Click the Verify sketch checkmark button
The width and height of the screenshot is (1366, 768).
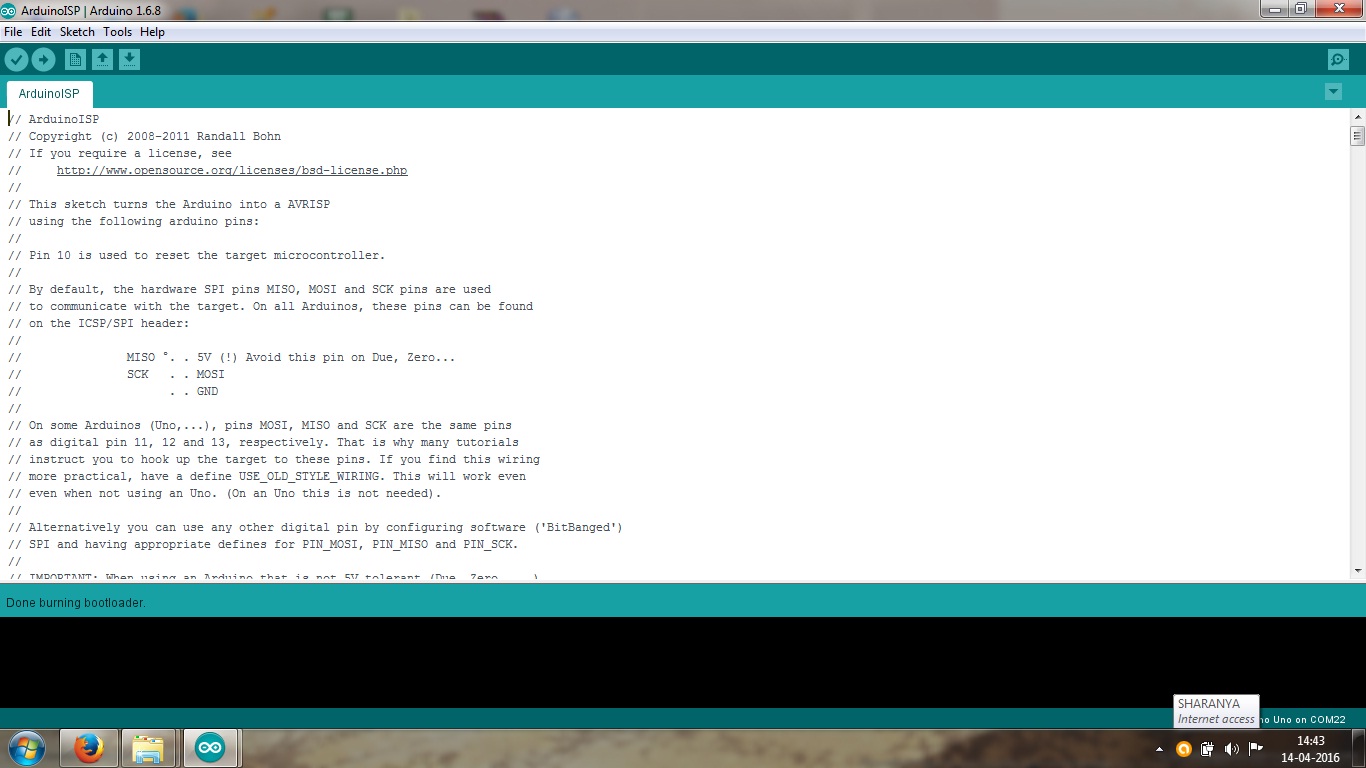pyautogui.click(x=16, y=60)
